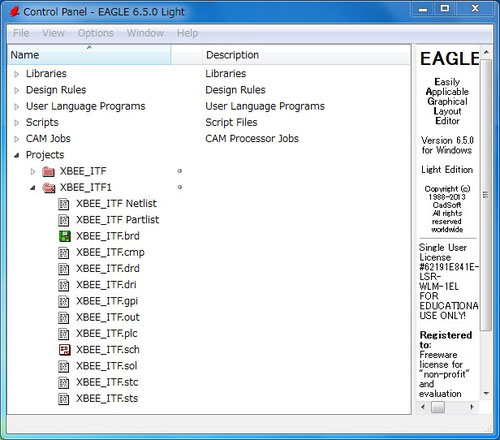Open the Window menu
This screenshot has width=500, height=440.
pos(145,33)
